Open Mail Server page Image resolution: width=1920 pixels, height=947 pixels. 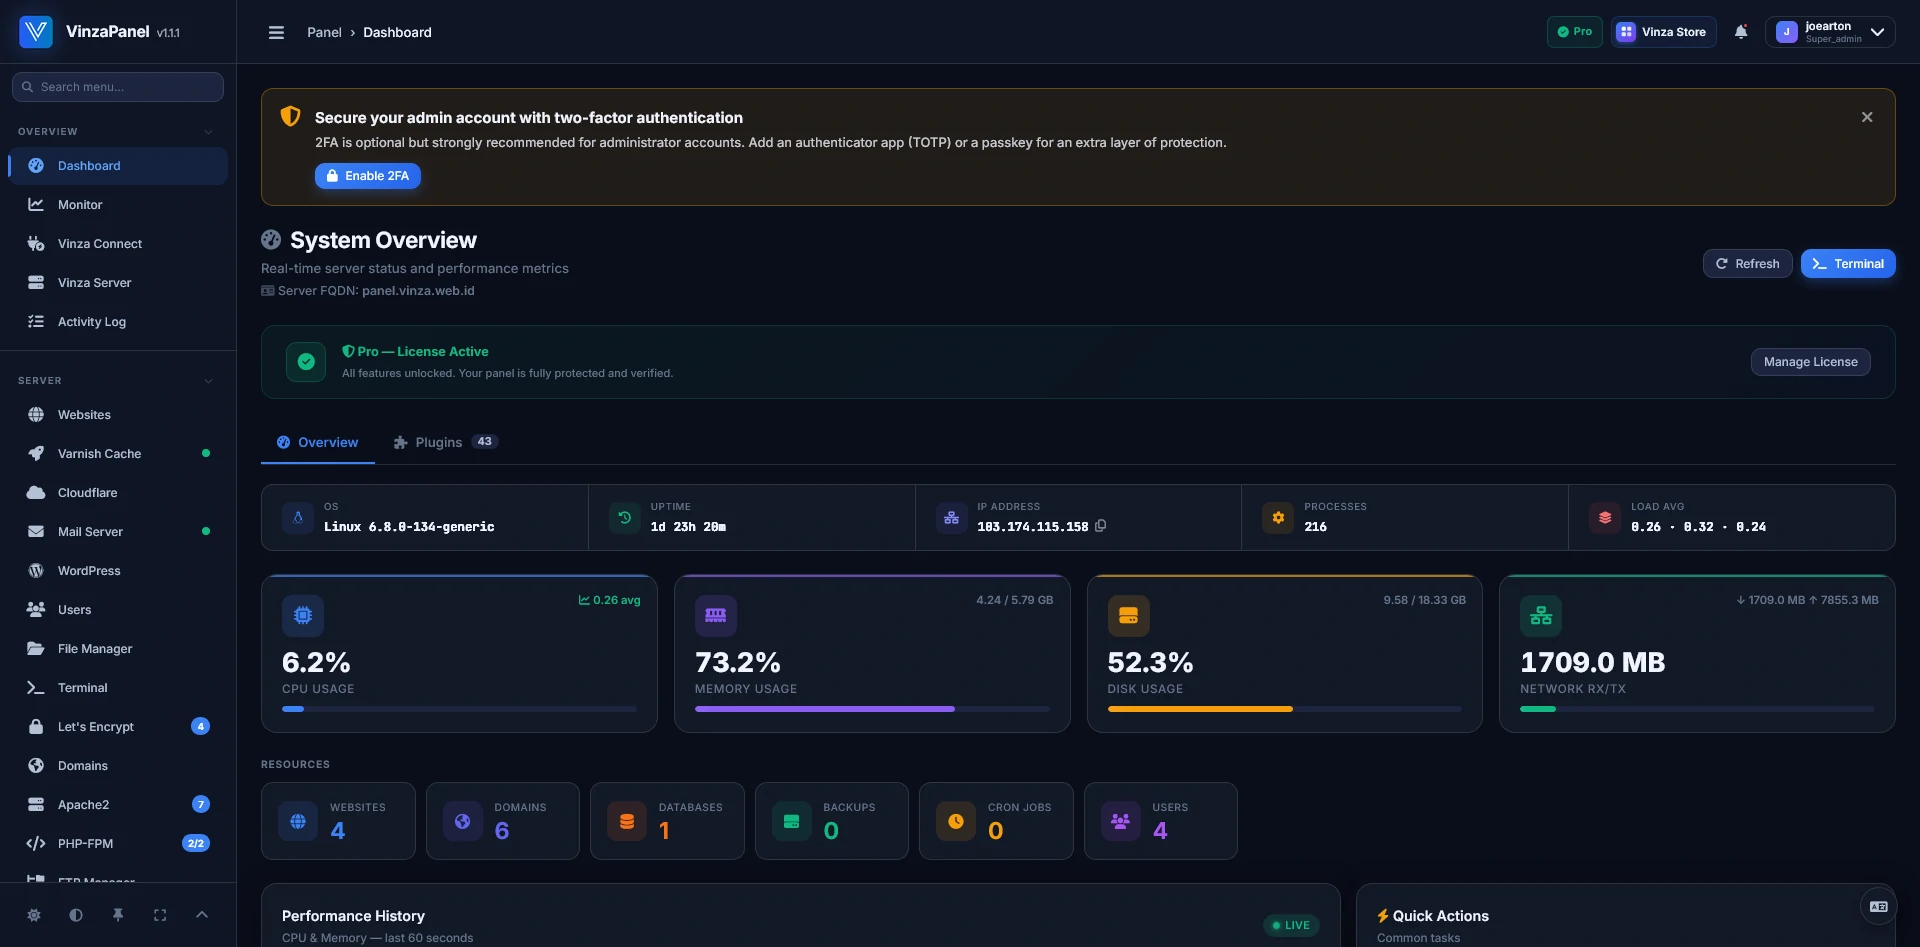click(x=118, y=532)
